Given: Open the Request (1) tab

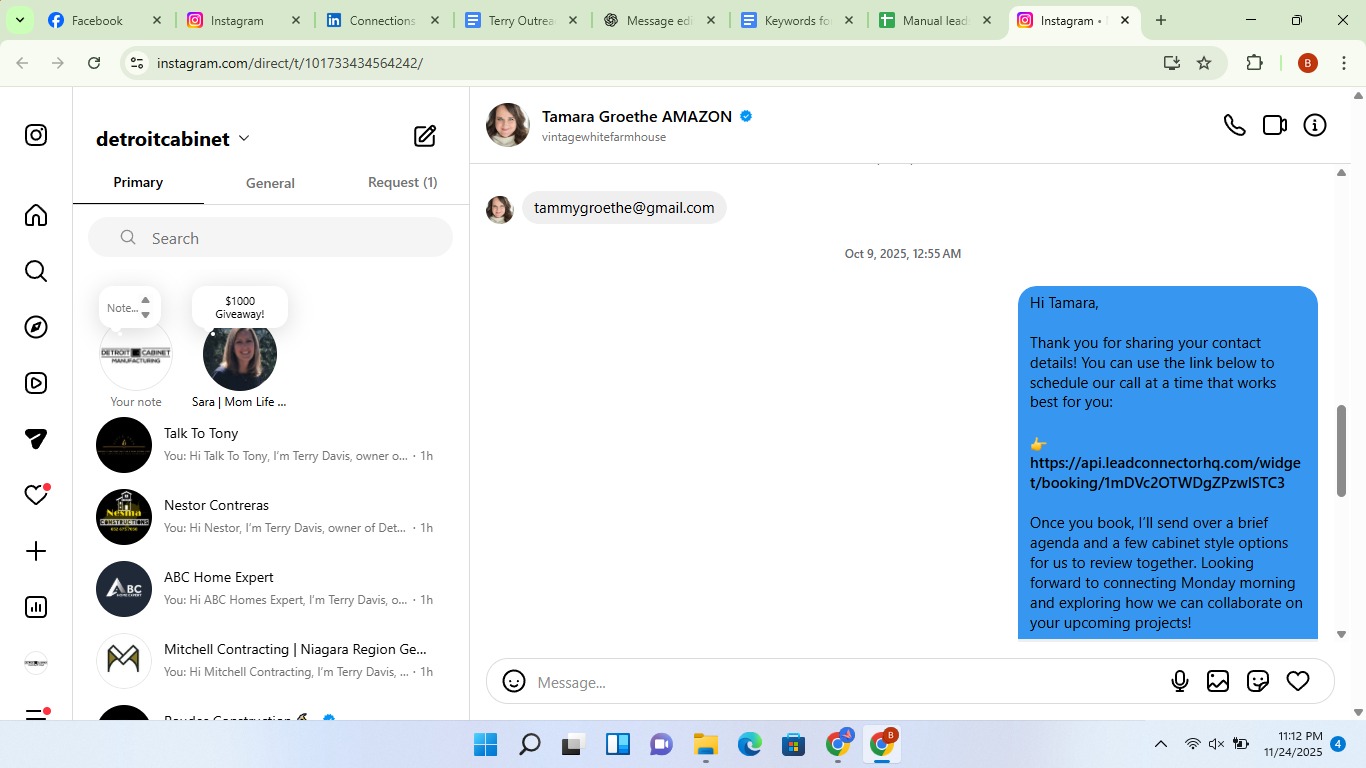Looking at the screenshot, I should [402, 183].
